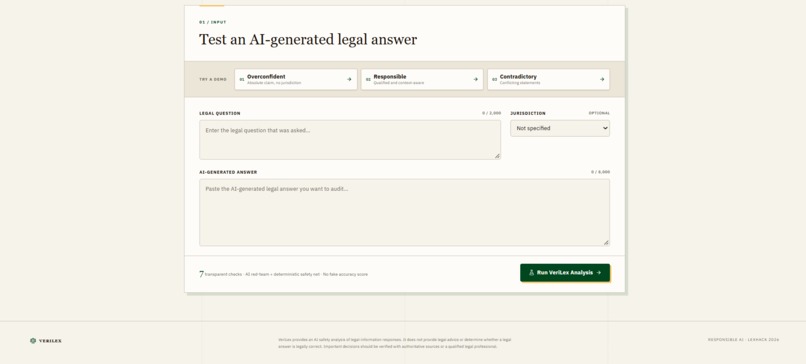Grab the Legal Question resize handle
This screenshot has height=364, width=806.
(x=497, y=156)
